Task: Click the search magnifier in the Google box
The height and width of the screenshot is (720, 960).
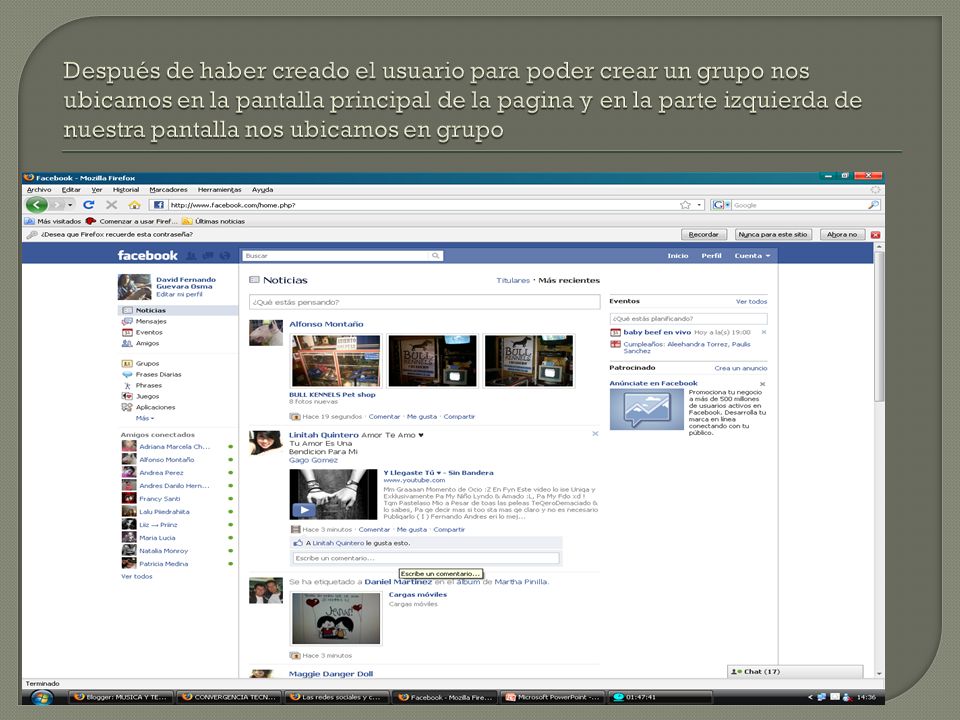Action: pyautogui.click(x=874, y=205)
